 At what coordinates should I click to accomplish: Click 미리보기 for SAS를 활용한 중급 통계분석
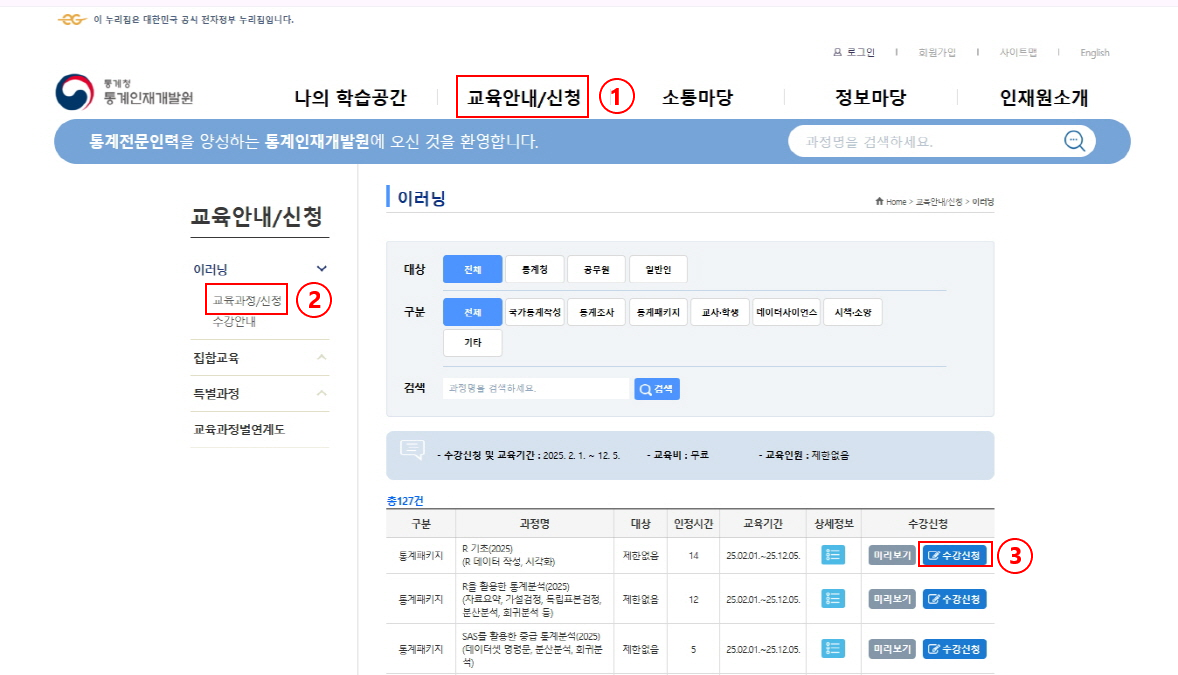[893, 649]
